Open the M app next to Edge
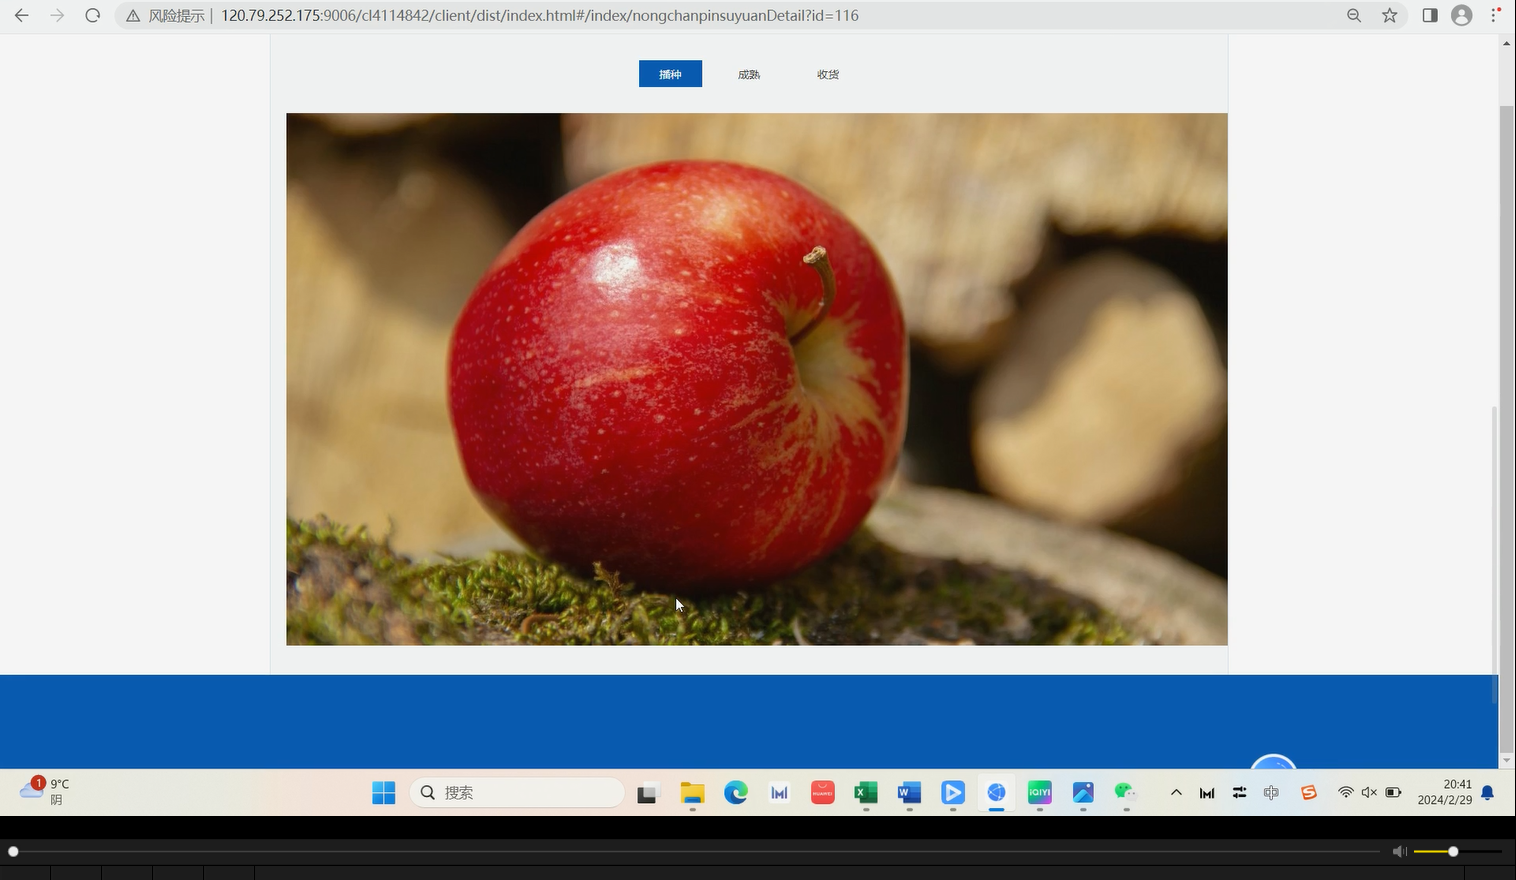1516x880 pixels. [779, 793]
